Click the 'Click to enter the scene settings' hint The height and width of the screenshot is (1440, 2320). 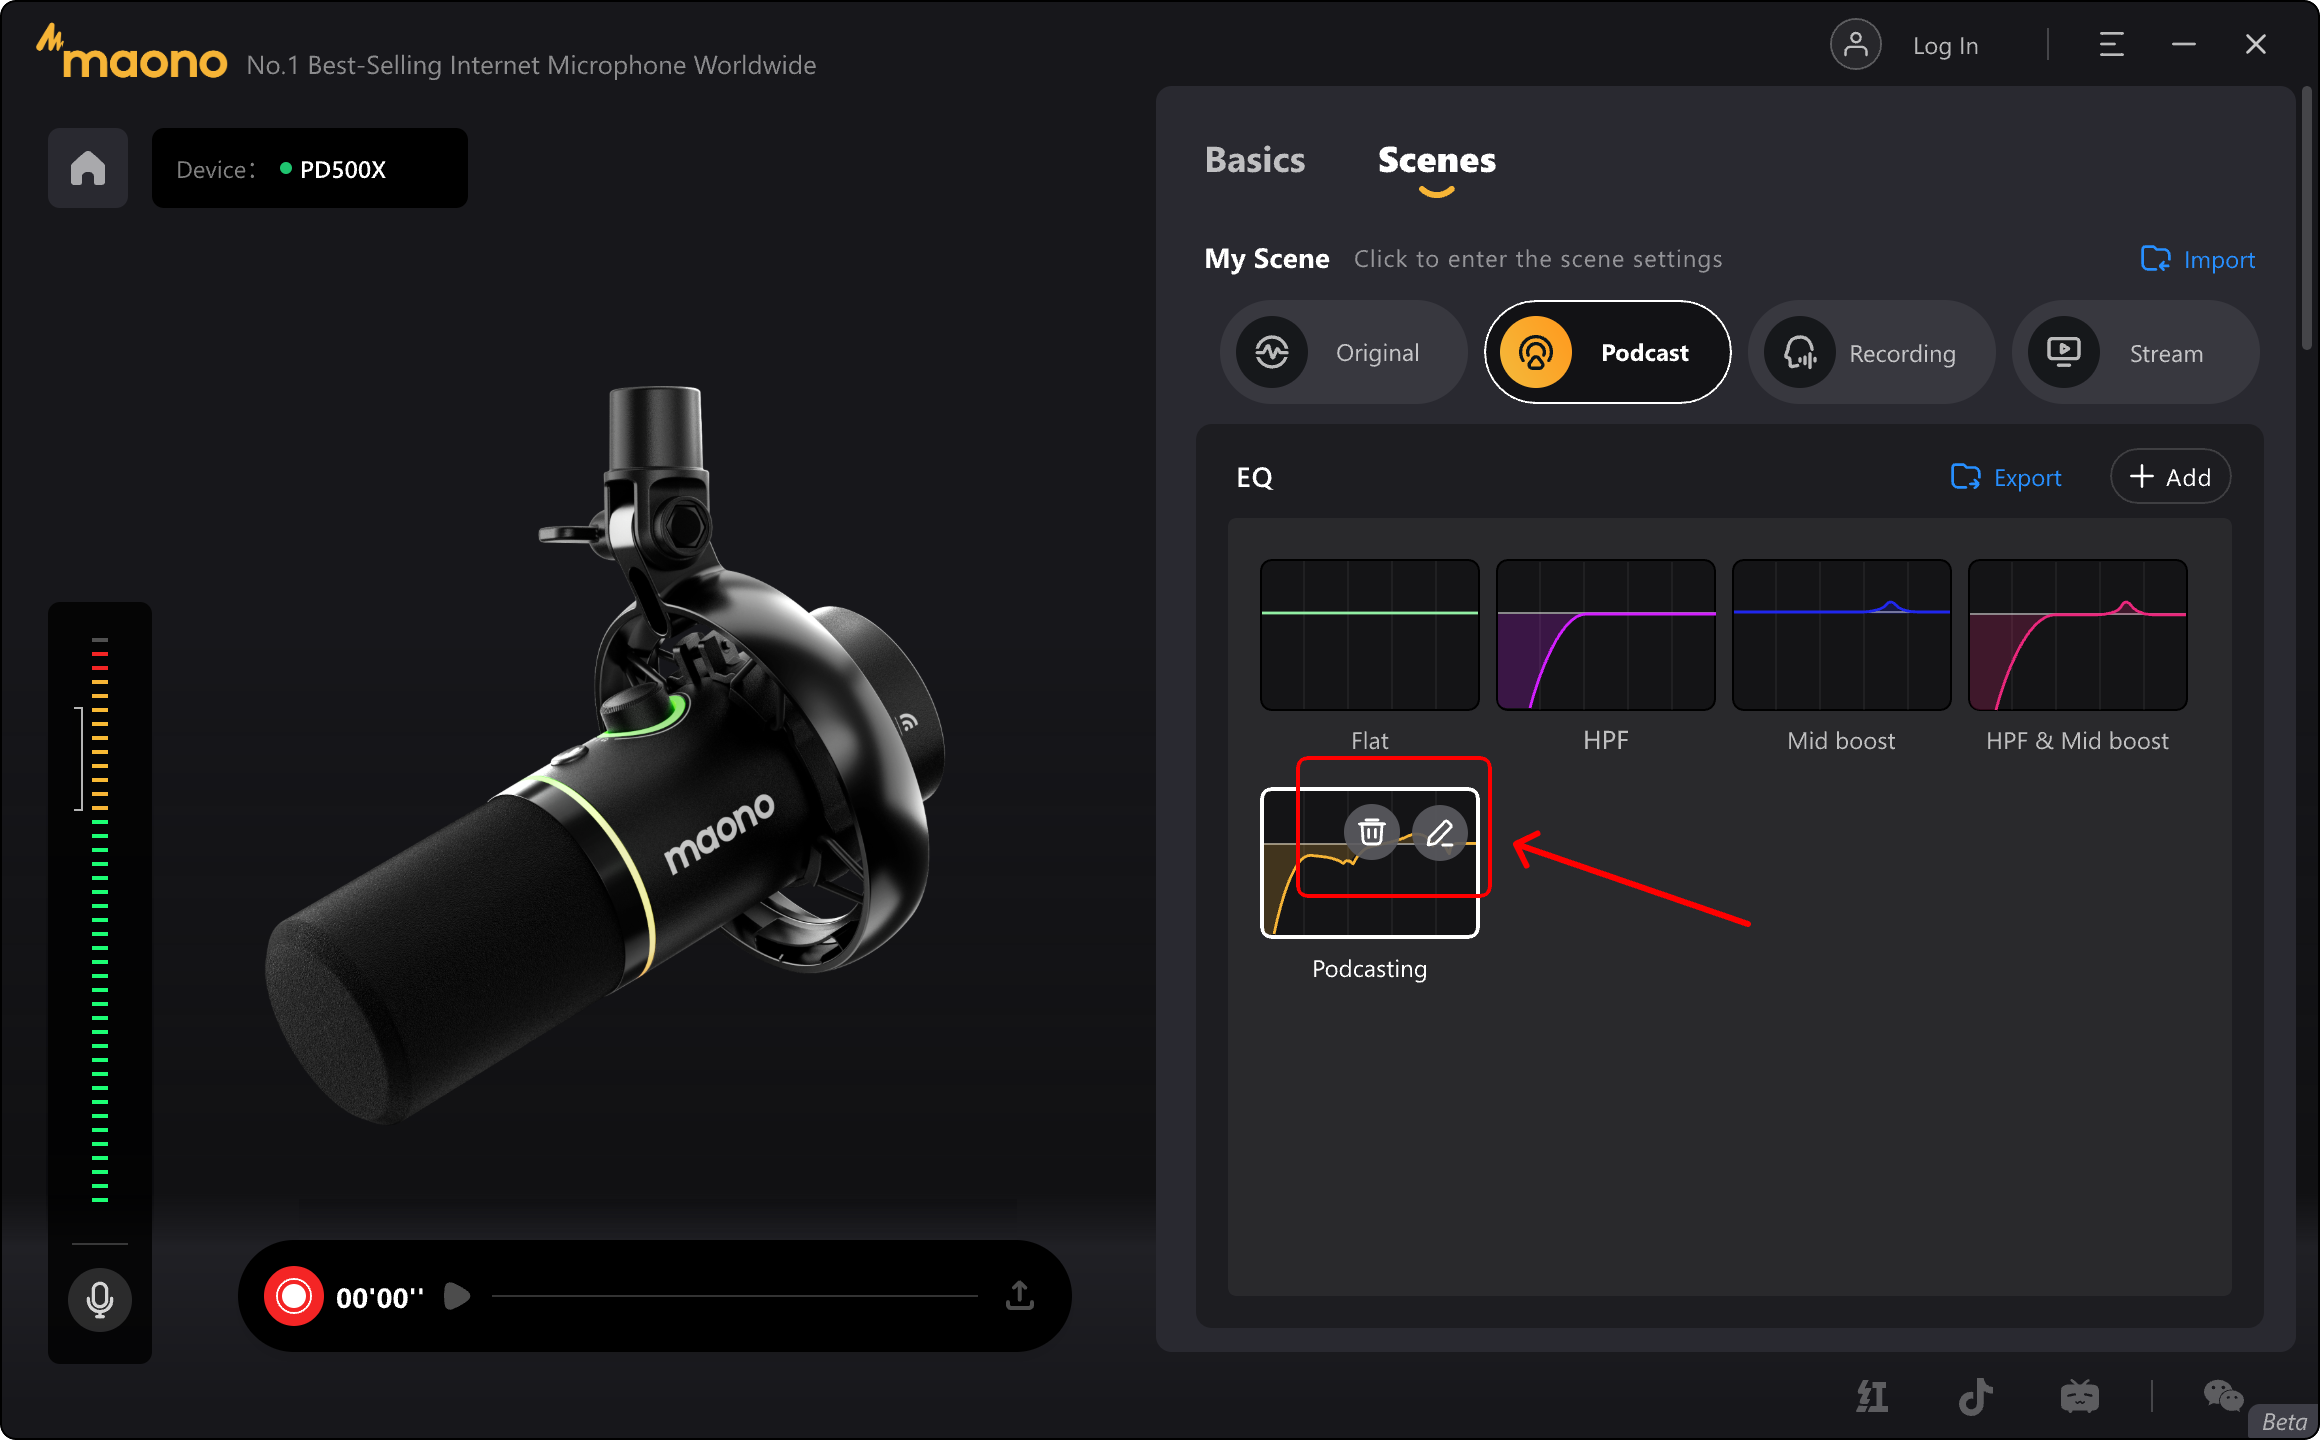pos(1538,259)
